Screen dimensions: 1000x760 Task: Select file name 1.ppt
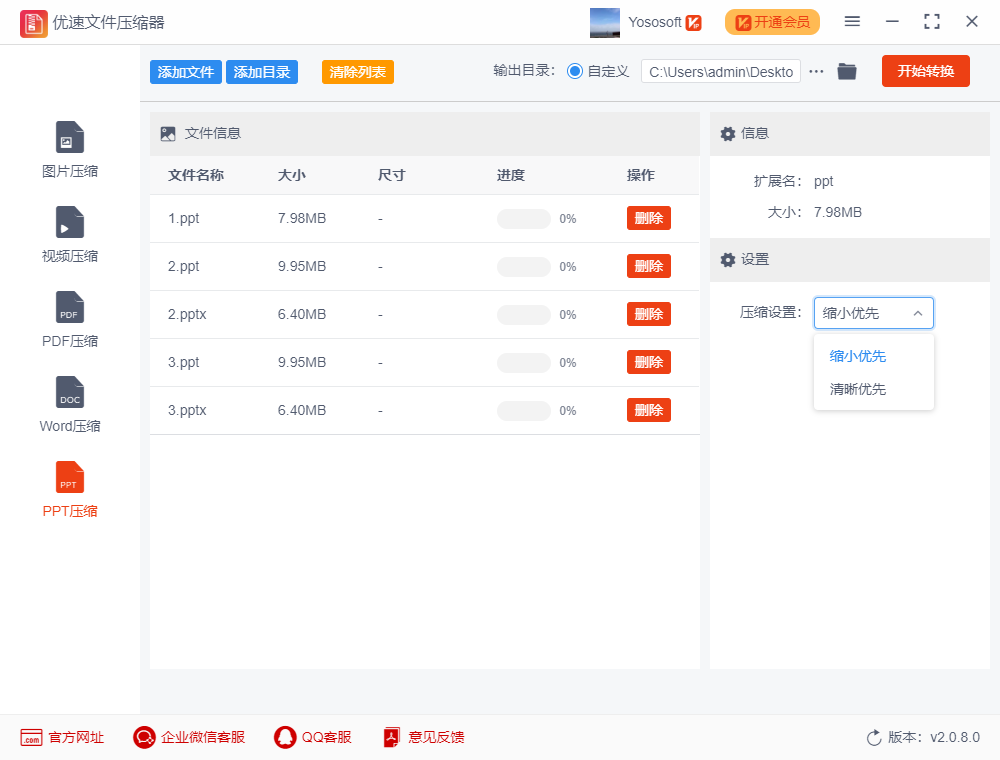(184, 219)
